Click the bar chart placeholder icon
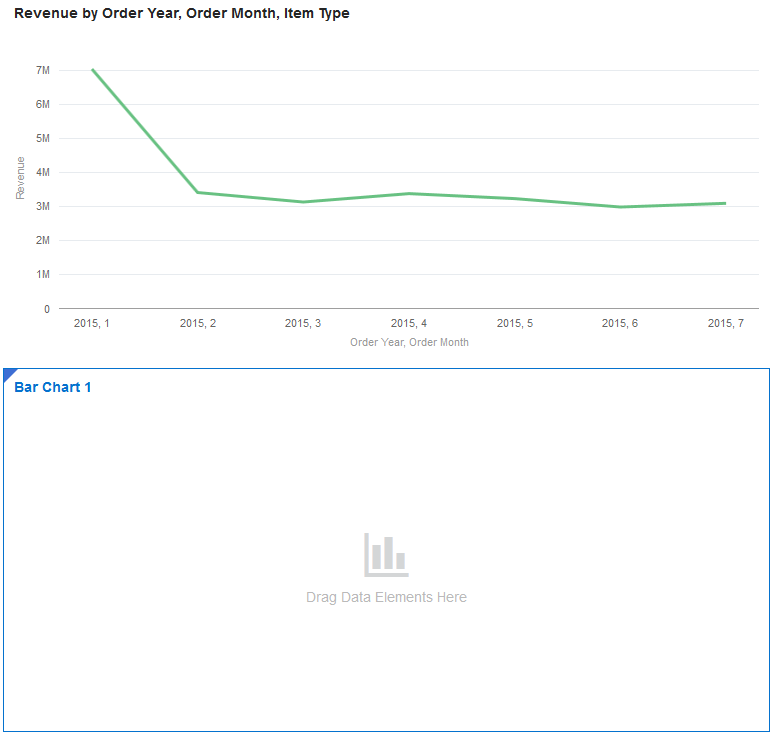The image size is (774, 736). 387,554
